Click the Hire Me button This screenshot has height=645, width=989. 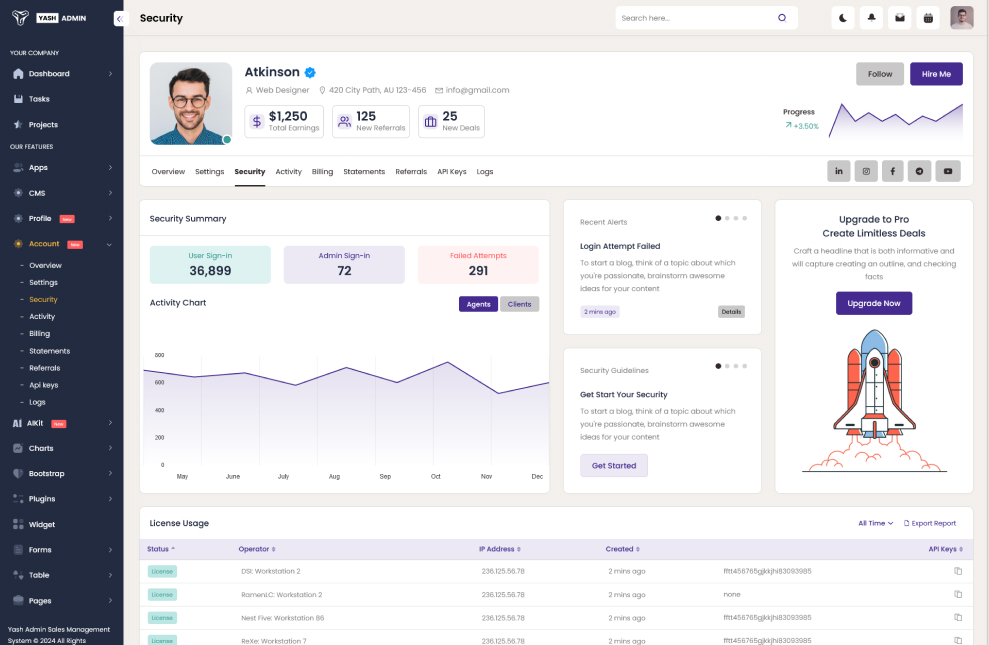pyautogui.click(x=936, y=74)
